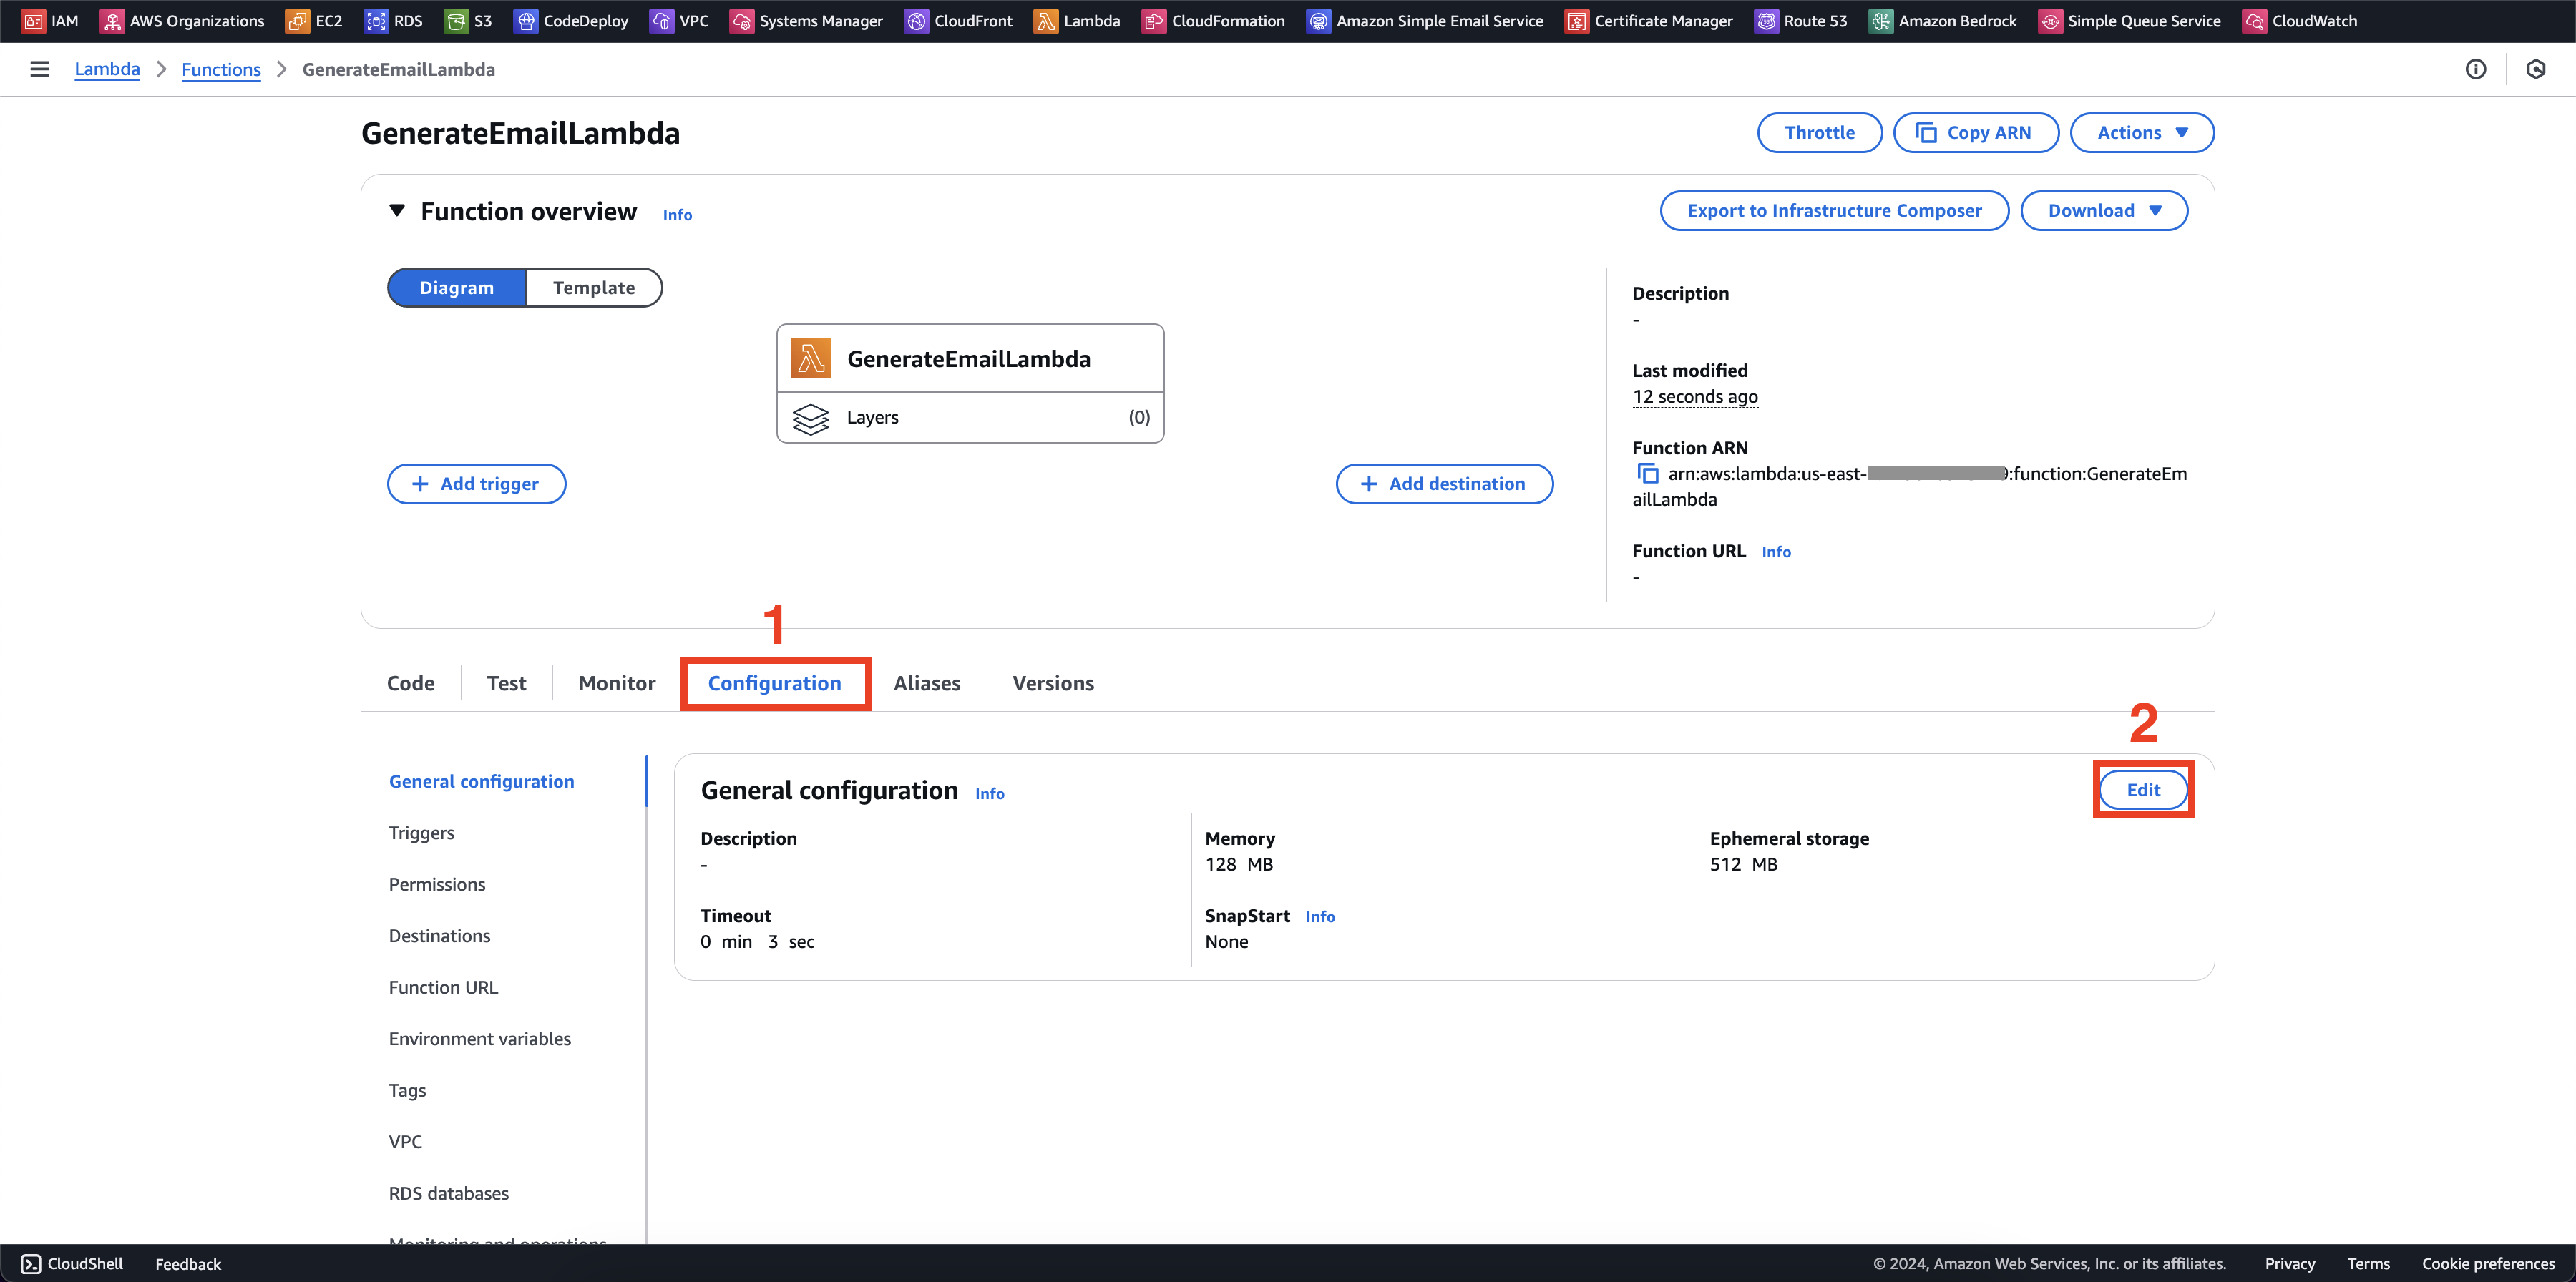Viewport: 2576px width, 1282px height.
Task: Open the Monitor tab
Action: [x=617, y=683]
